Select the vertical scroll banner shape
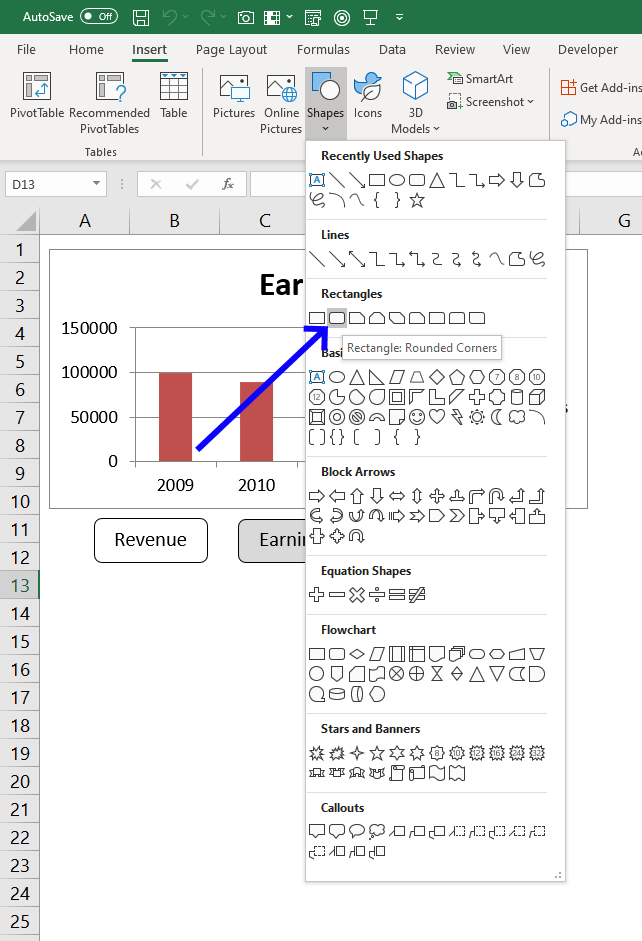 point(397,773)
